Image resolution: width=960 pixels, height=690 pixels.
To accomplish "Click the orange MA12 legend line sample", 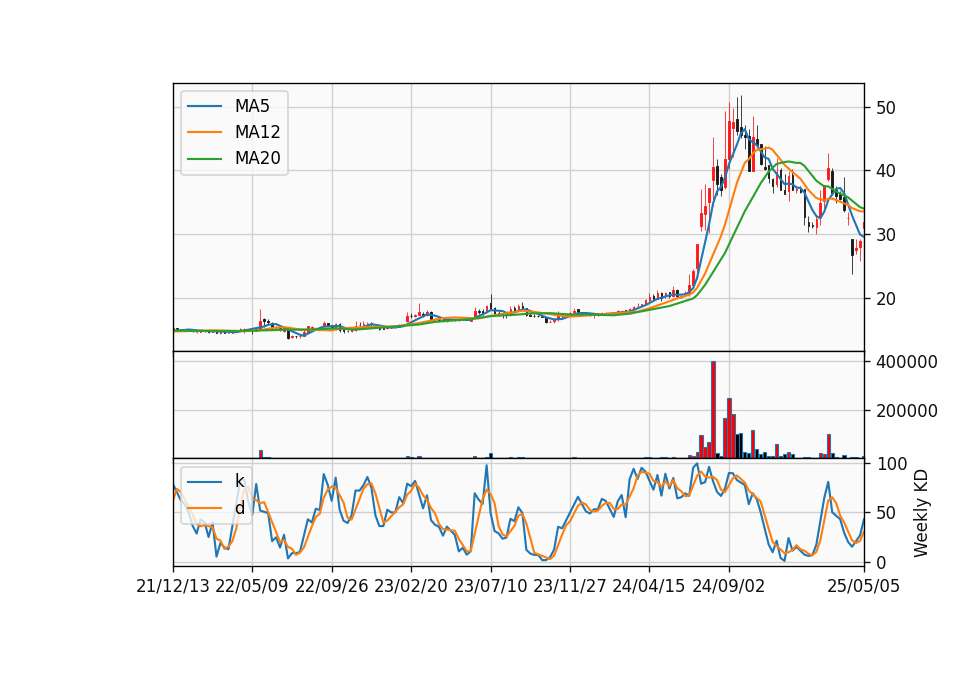I will [x=204, y=132].
